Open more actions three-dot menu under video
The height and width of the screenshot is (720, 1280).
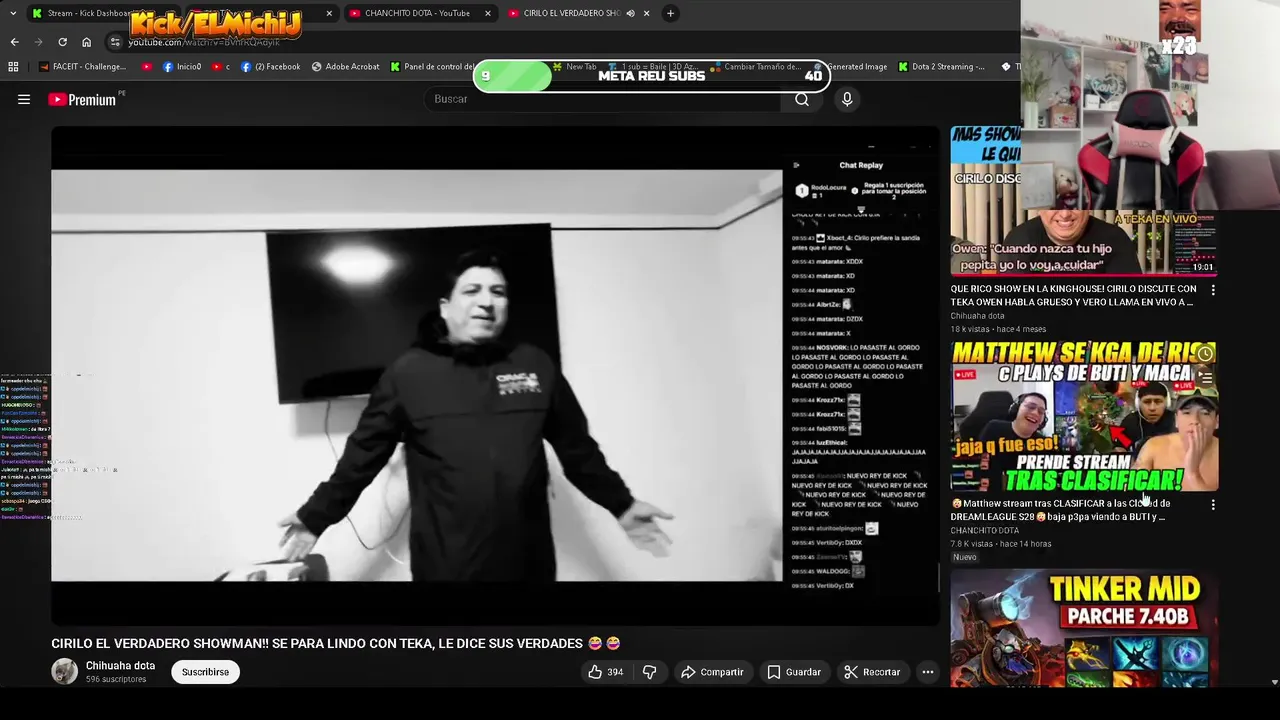pyautogui.click(x=928, y=672)
